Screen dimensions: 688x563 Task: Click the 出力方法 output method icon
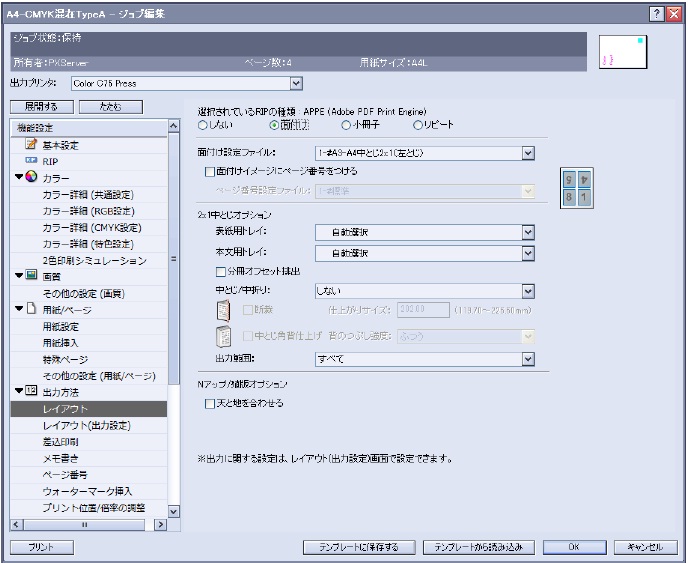tap(30, 390)
